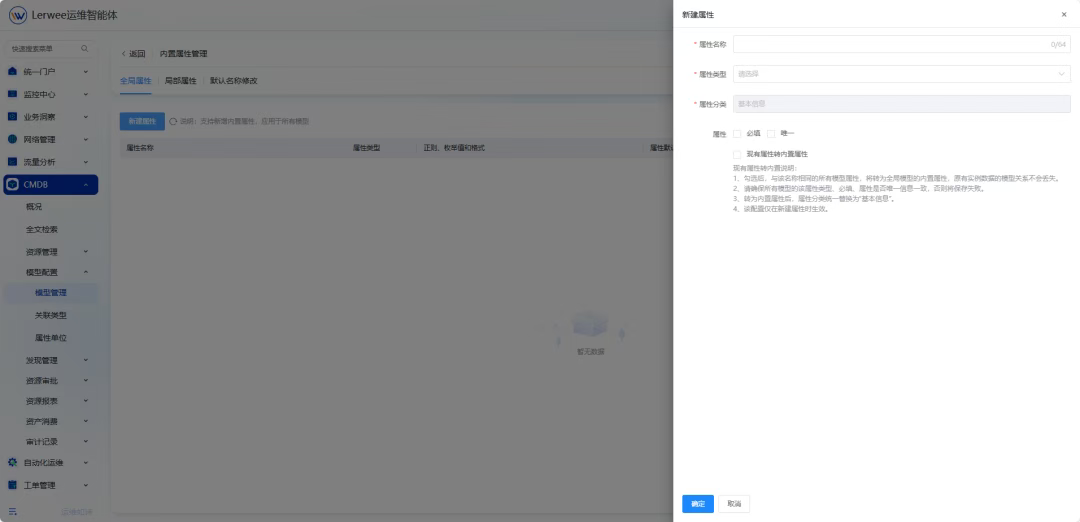This screenshot has height=522, width=1080.
Task: Click the 取消 button
Action: coord(734,504)
